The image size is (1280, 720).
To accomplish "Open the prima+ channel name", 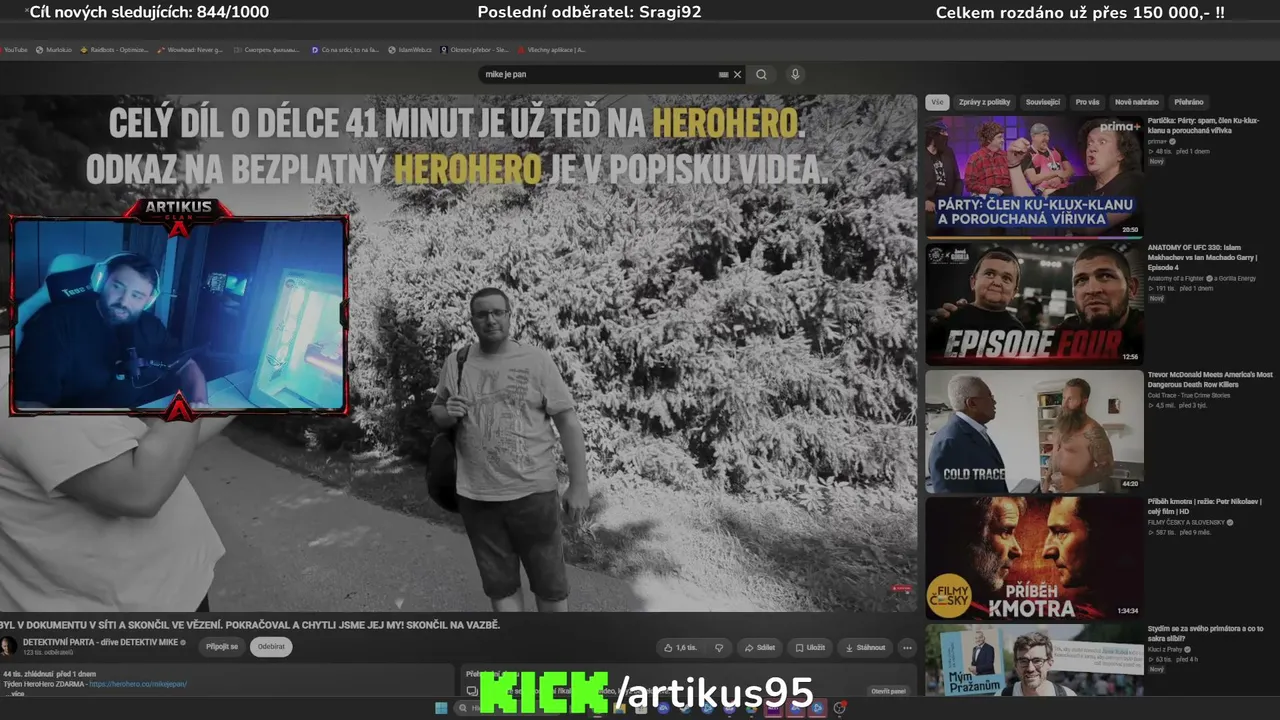I will point(1157,141).
